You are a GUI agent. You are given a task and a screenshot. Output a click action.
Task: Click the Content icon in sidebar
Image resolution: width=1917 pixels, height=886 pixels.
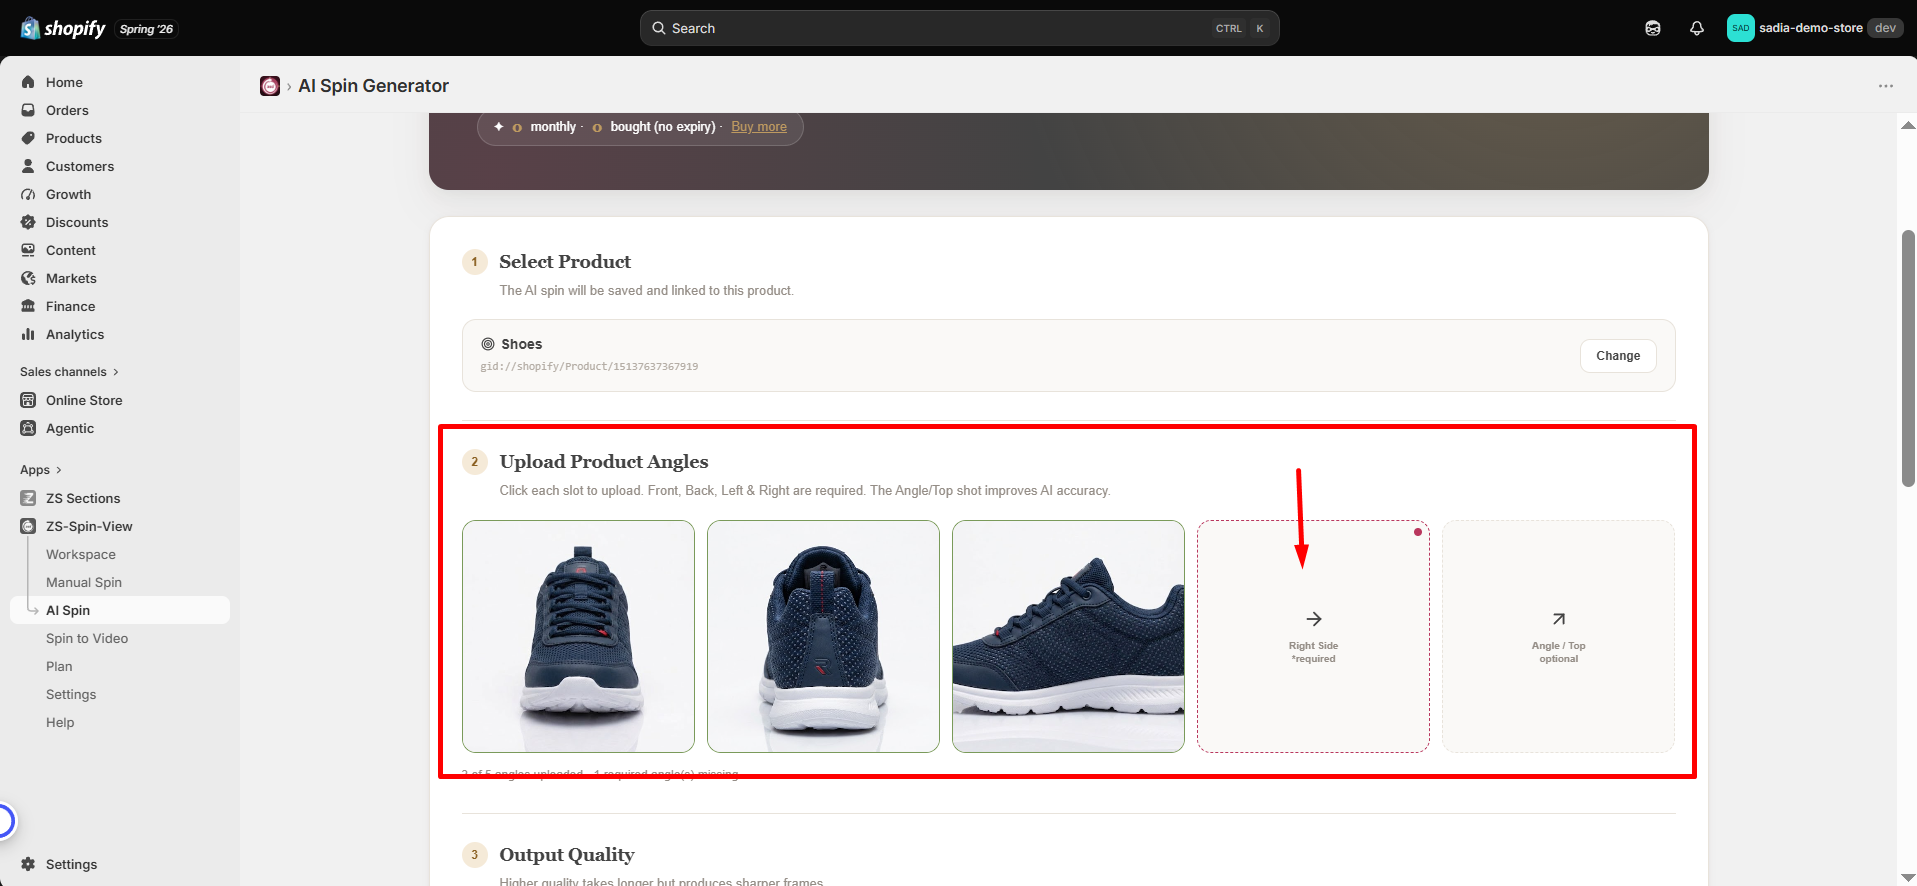[x=28, y=250]
